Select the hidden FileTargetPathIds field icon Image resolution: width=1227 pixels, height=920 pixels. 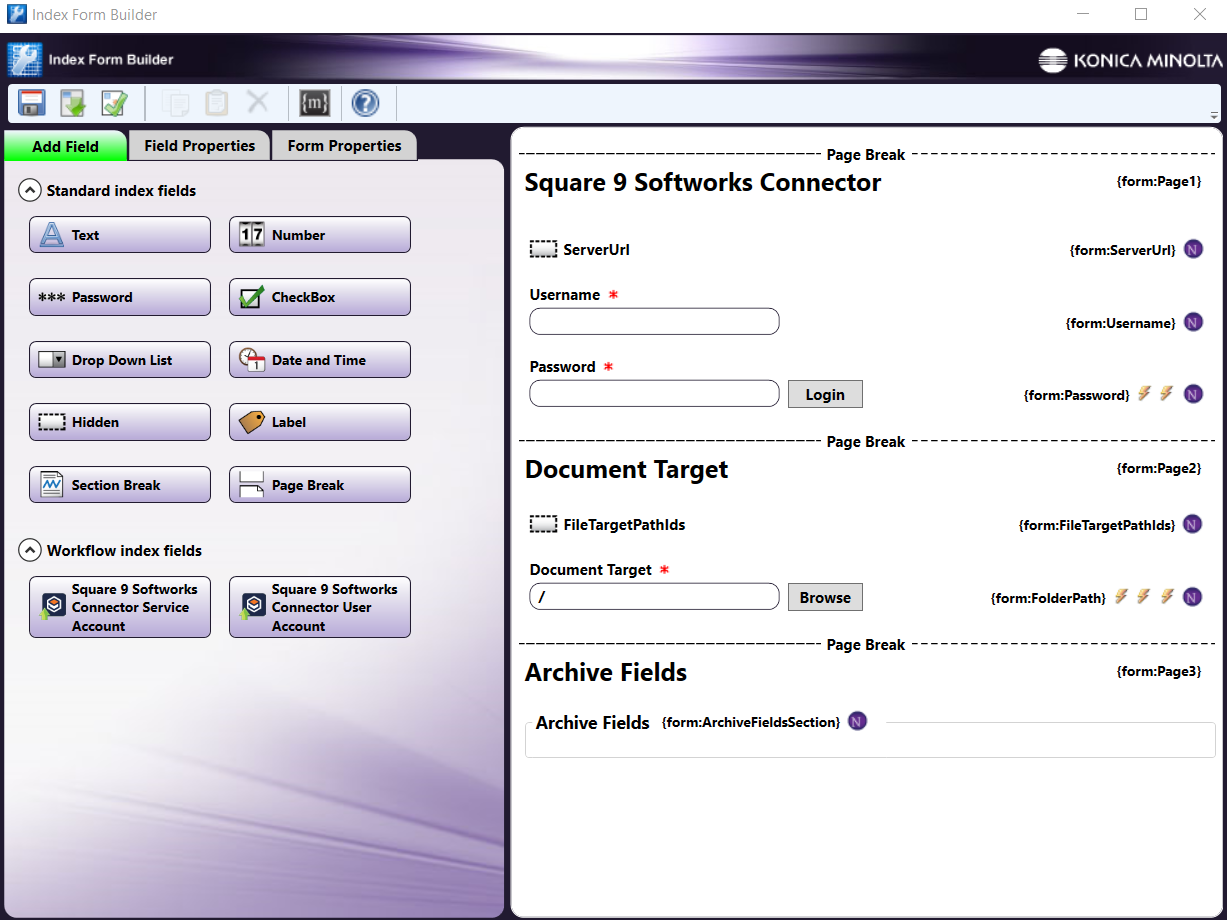tap(543, 524)
